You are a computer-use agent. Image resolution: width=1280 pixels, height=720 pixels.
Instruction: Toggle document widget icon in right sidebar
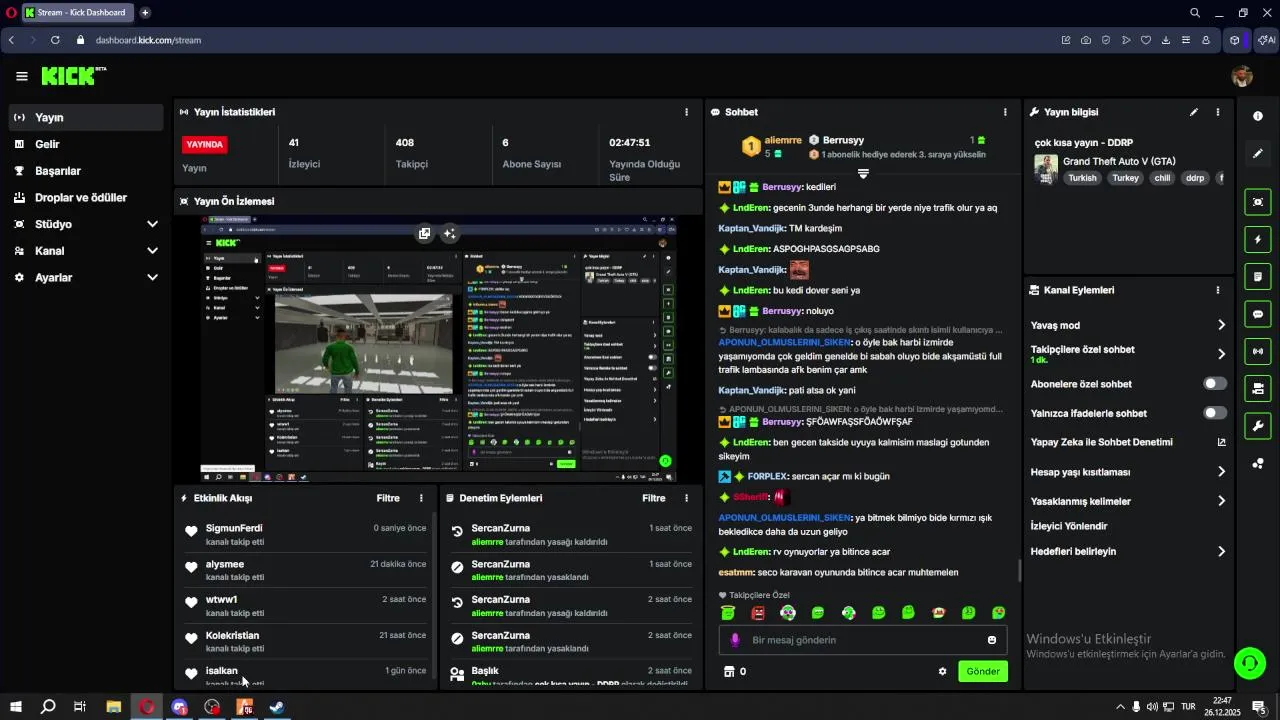click(1258, 276)
